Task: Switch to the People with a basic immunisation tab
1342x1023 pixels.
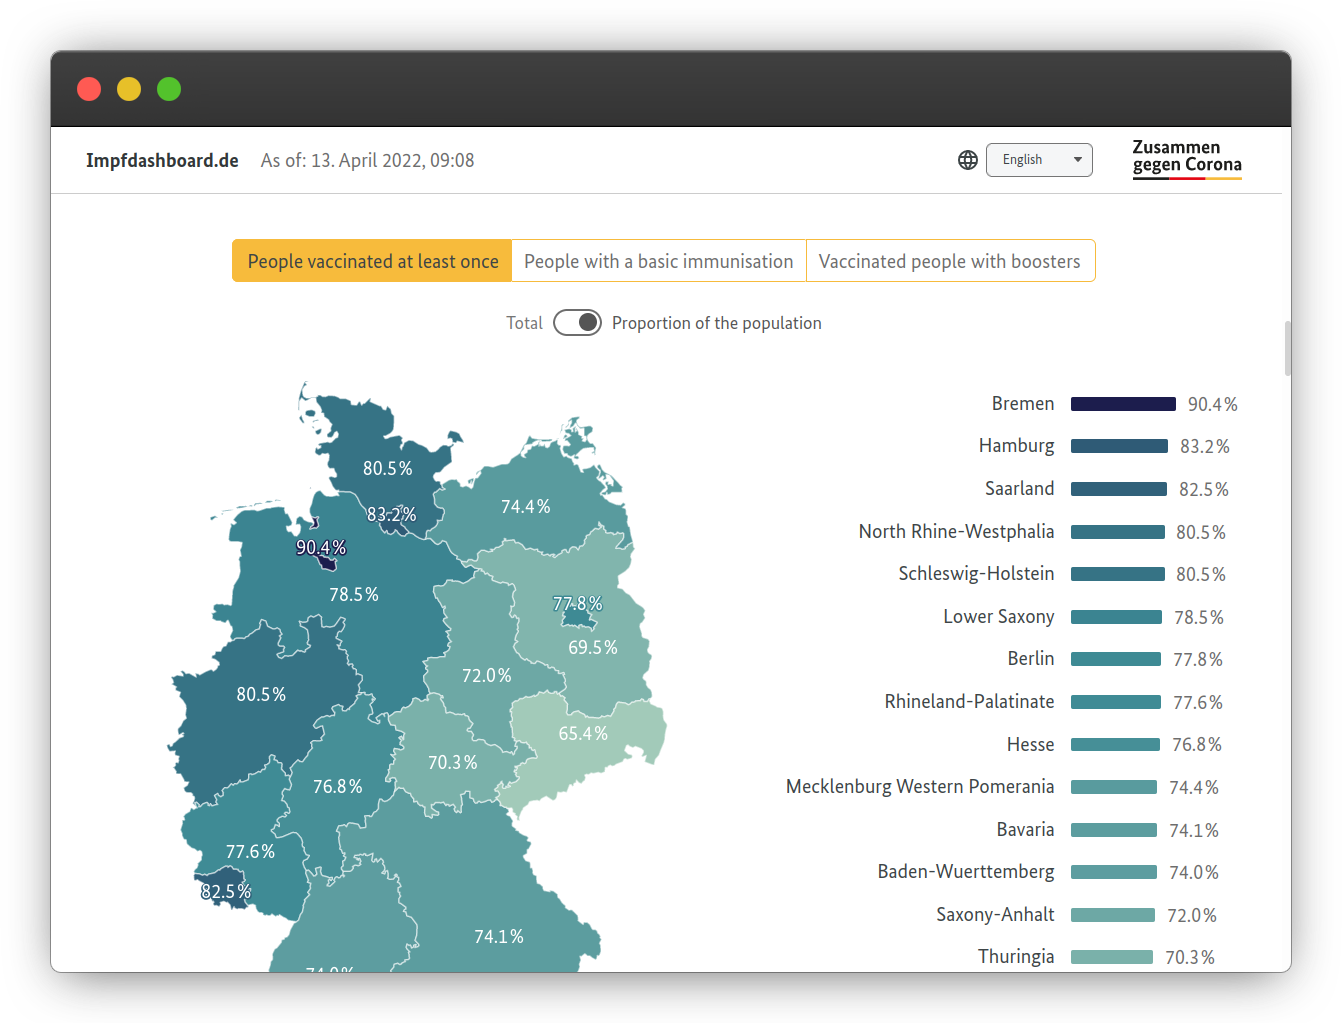Action: pos(658,260)
